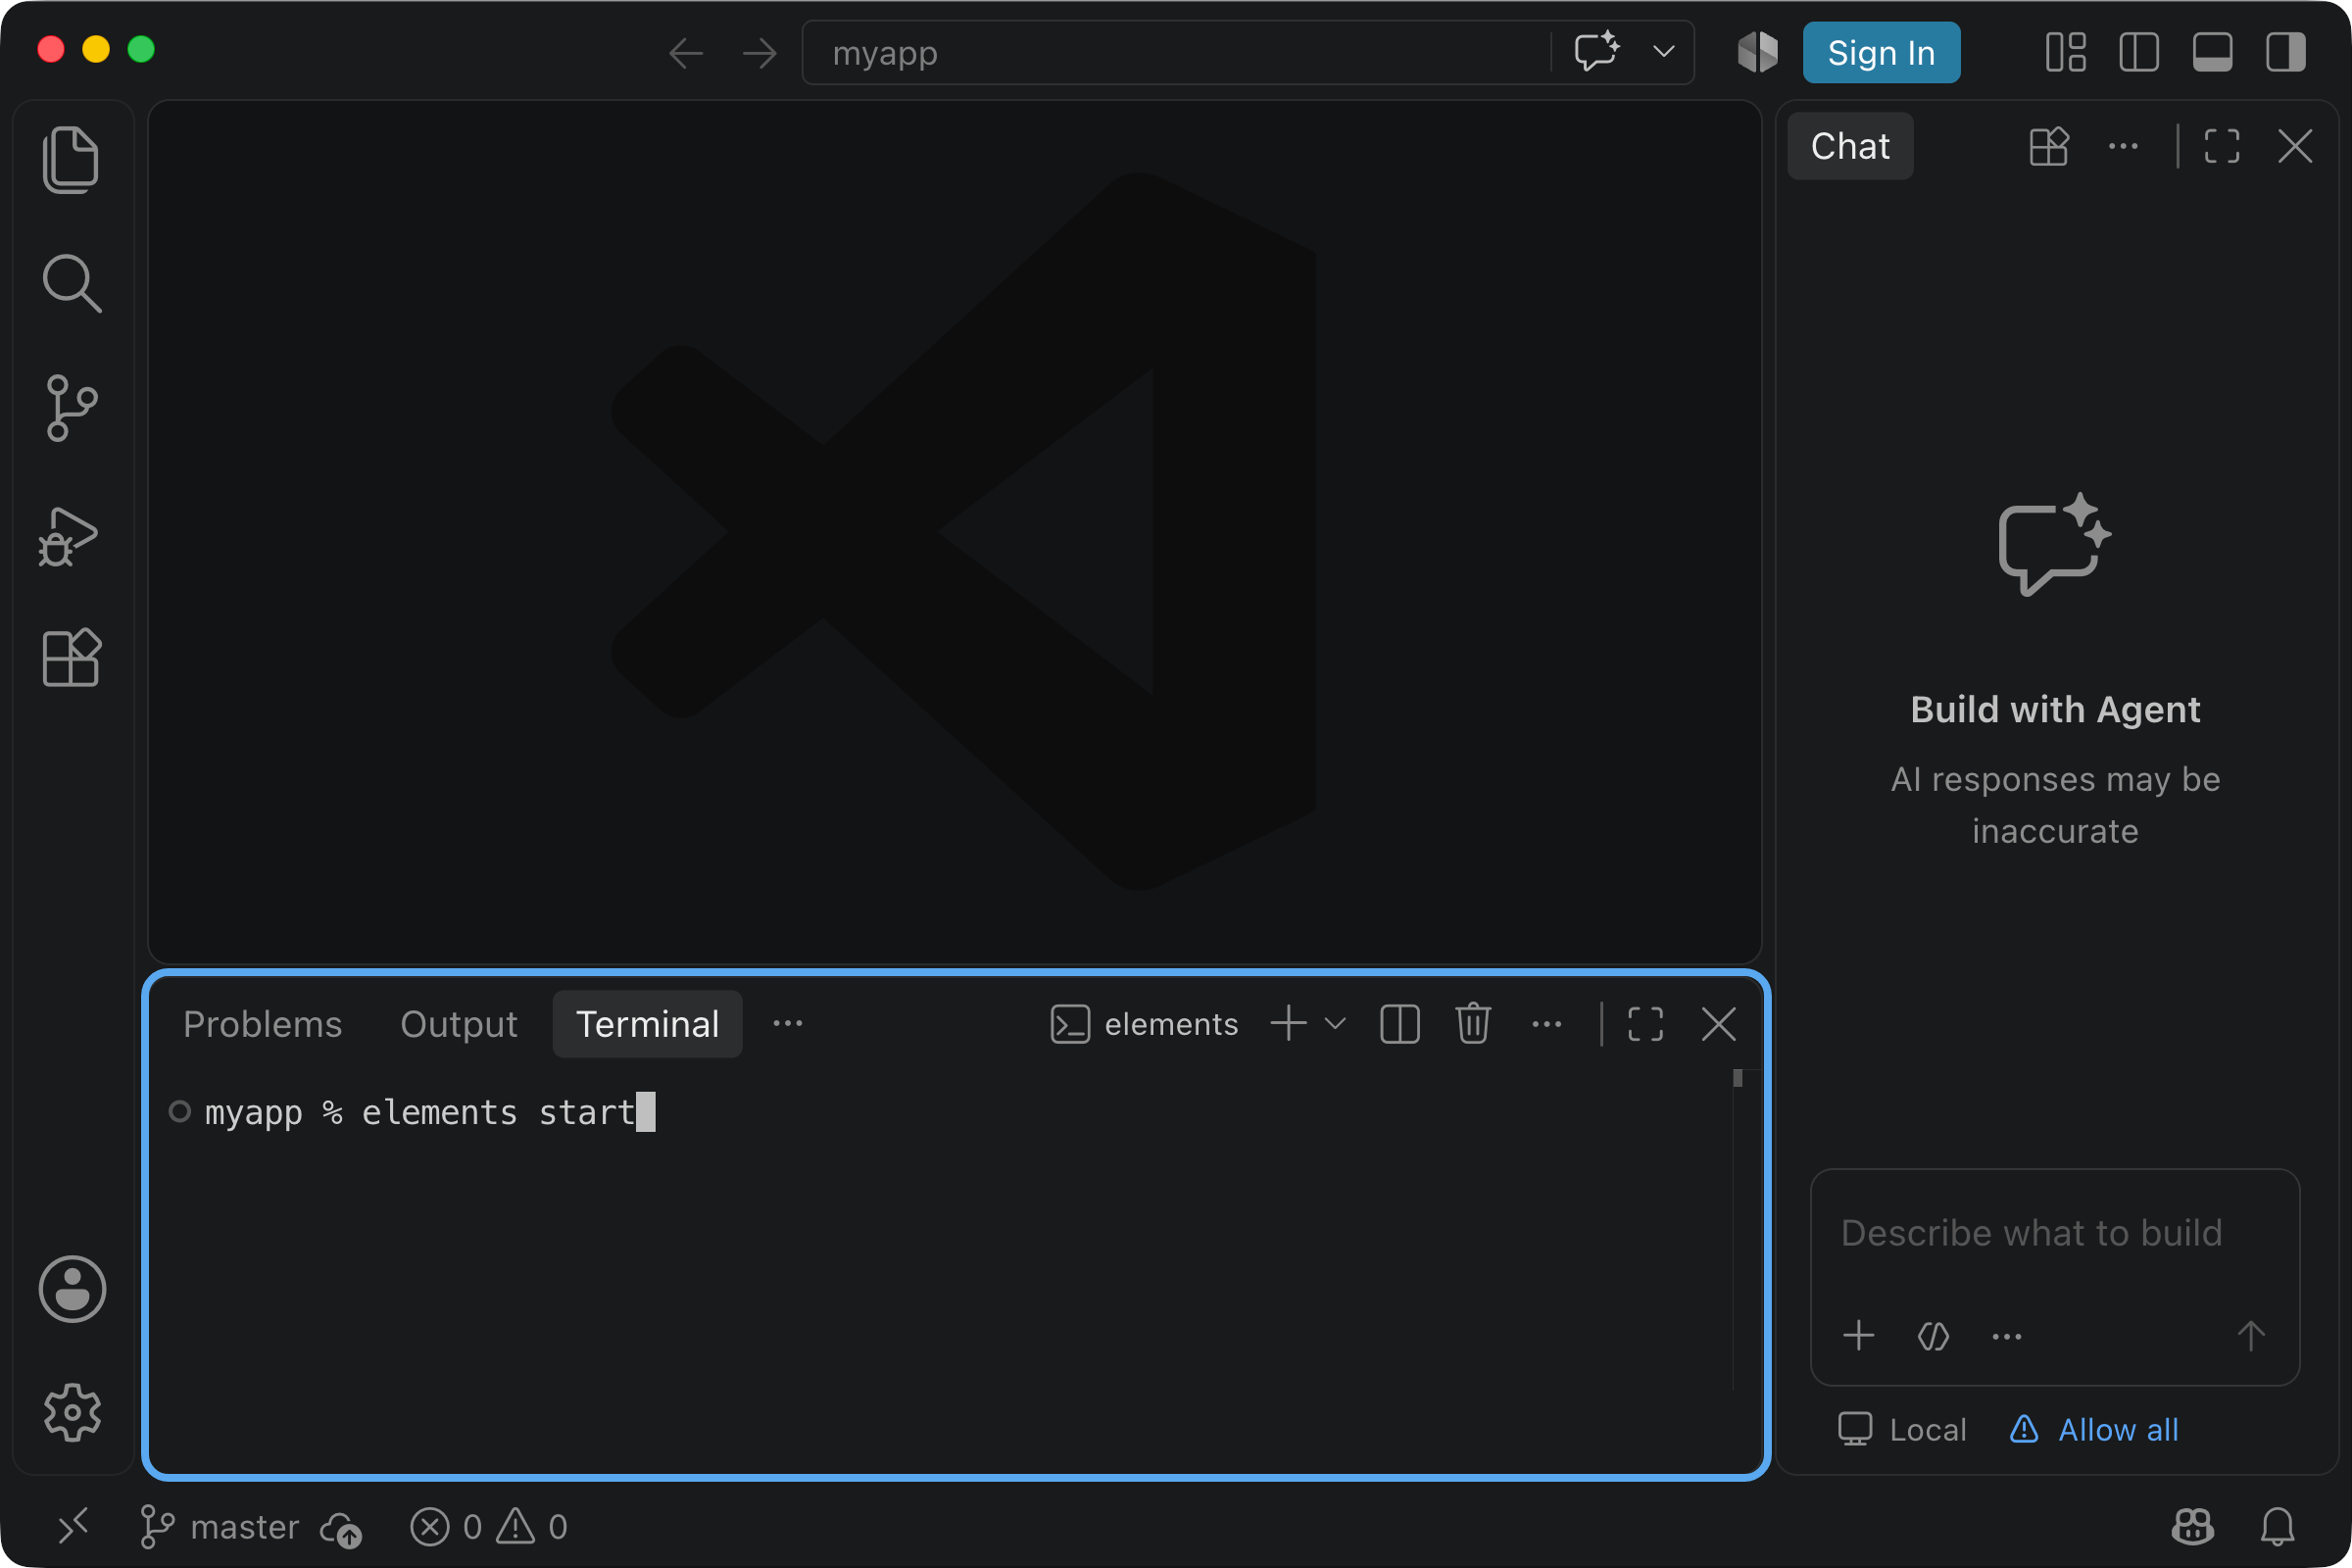Show more panel tabs ellipsis
This screenshot has width=2352, height=1568.
coord(788,1024)
